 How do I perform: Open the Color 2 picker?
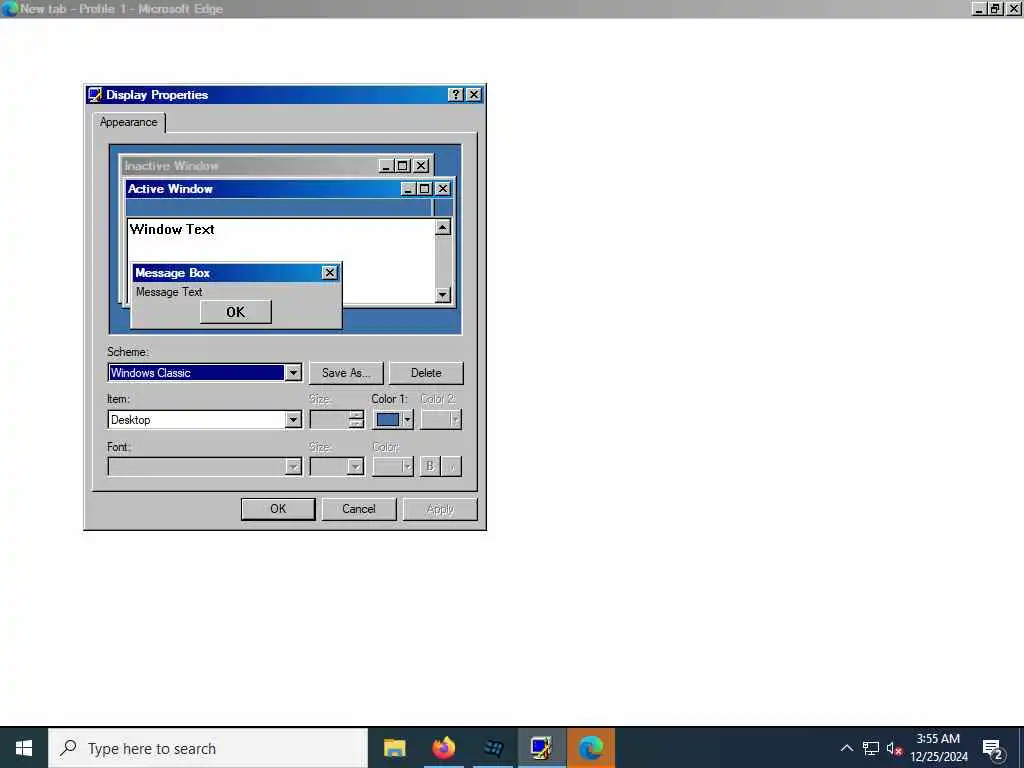click(441, 420)
